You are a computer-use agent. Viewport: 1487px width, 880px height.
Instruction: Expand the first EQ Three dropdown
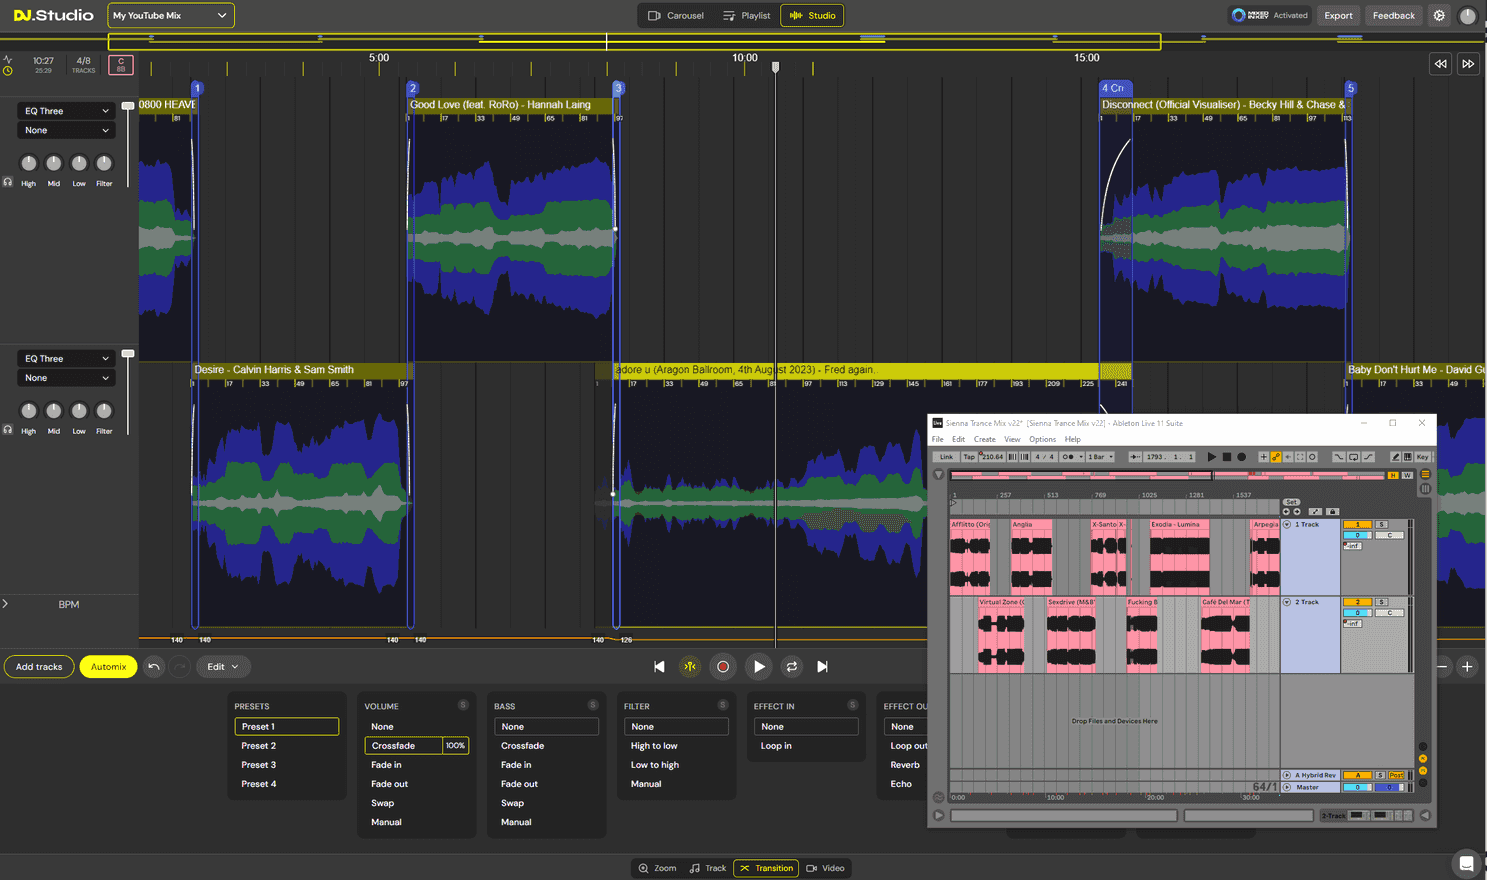point(66,111)
